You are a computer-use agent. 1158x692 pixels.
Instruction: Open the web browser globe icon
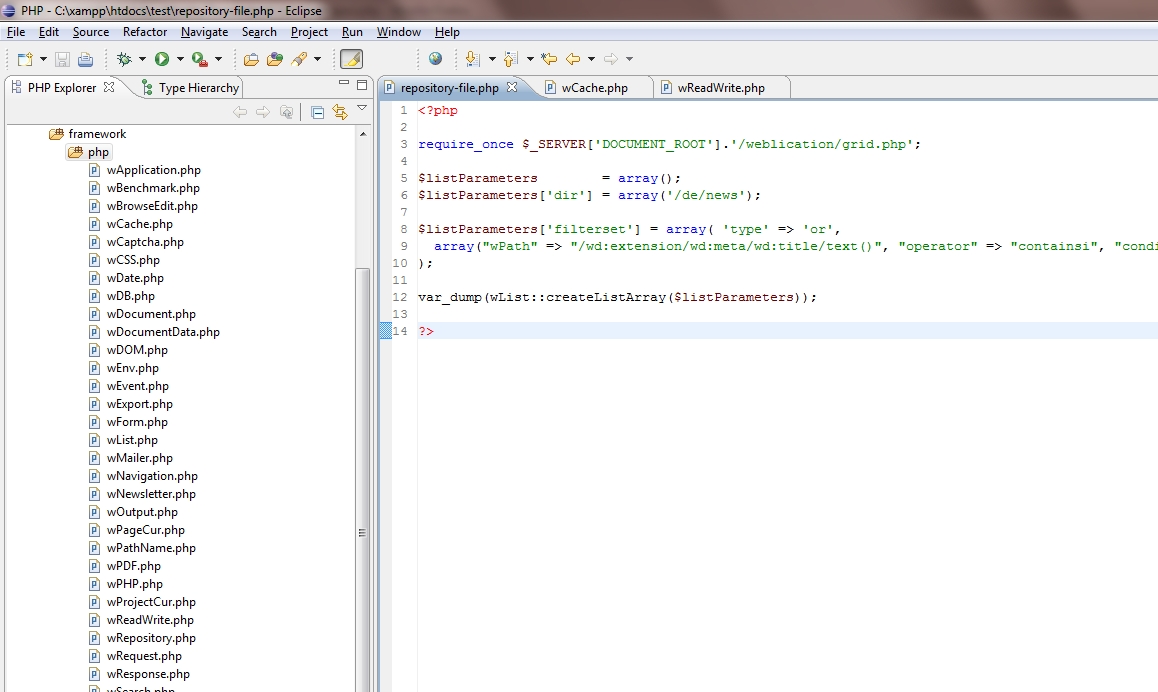point(436,59)
